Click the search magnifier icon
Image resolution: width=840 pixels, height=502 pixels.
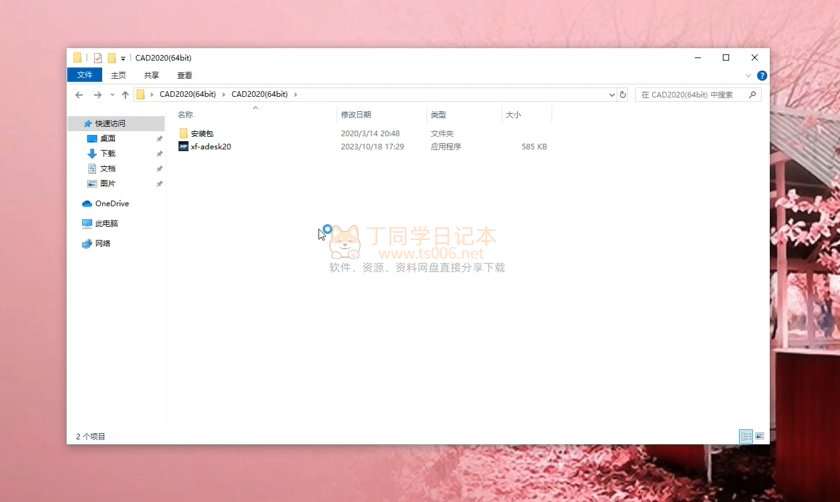click(x=752, y=95)
